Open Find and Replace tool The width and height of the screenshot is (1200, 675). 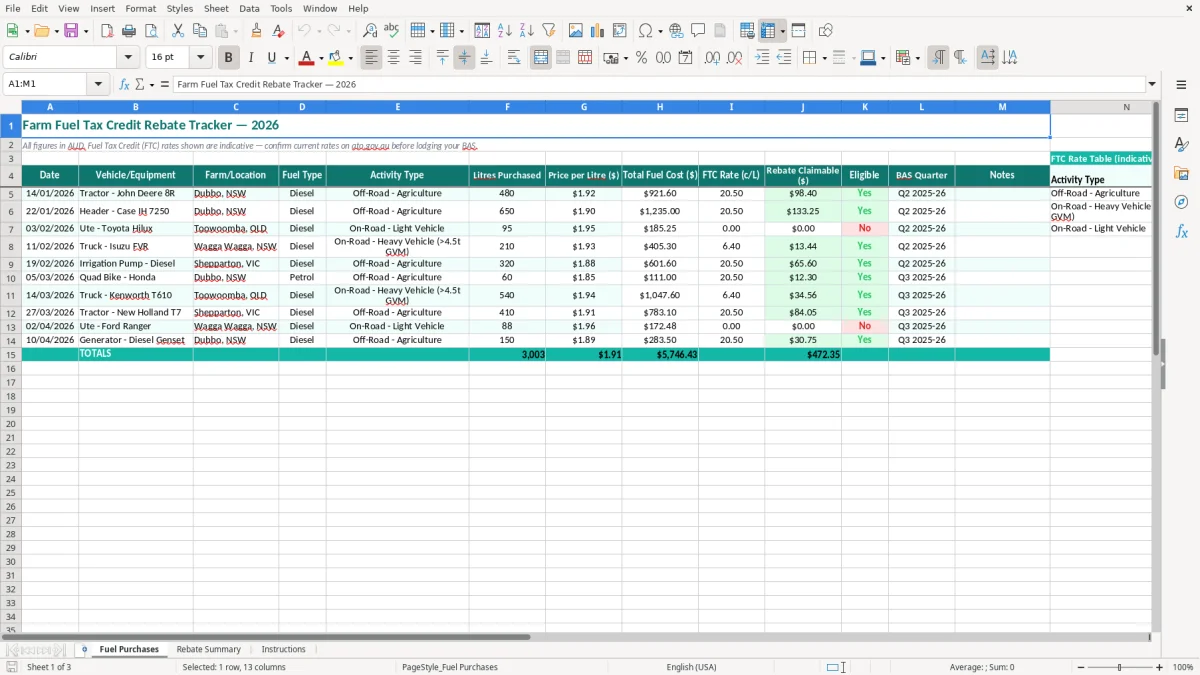tap(370, 31)
